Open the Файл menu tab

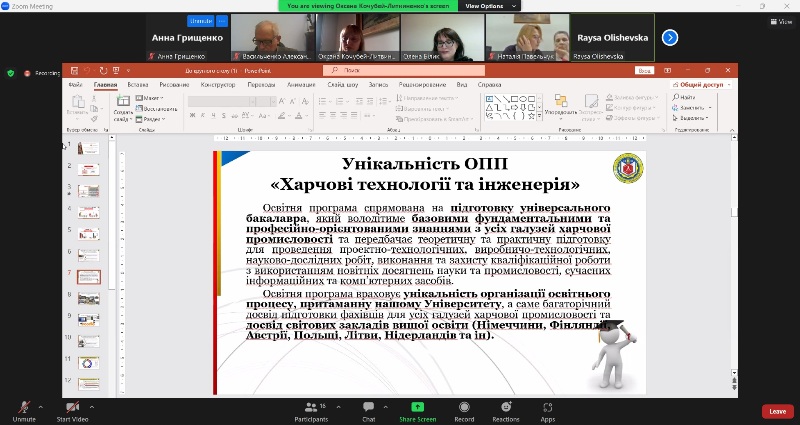76,85
